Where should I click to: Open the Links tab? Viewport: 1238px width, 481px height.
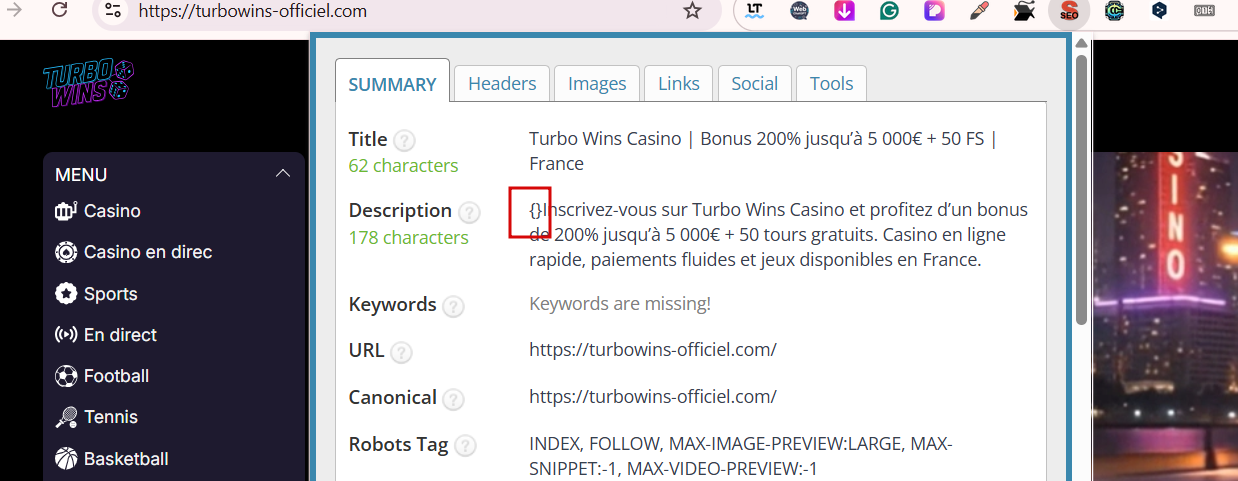(x=679, y=84)
